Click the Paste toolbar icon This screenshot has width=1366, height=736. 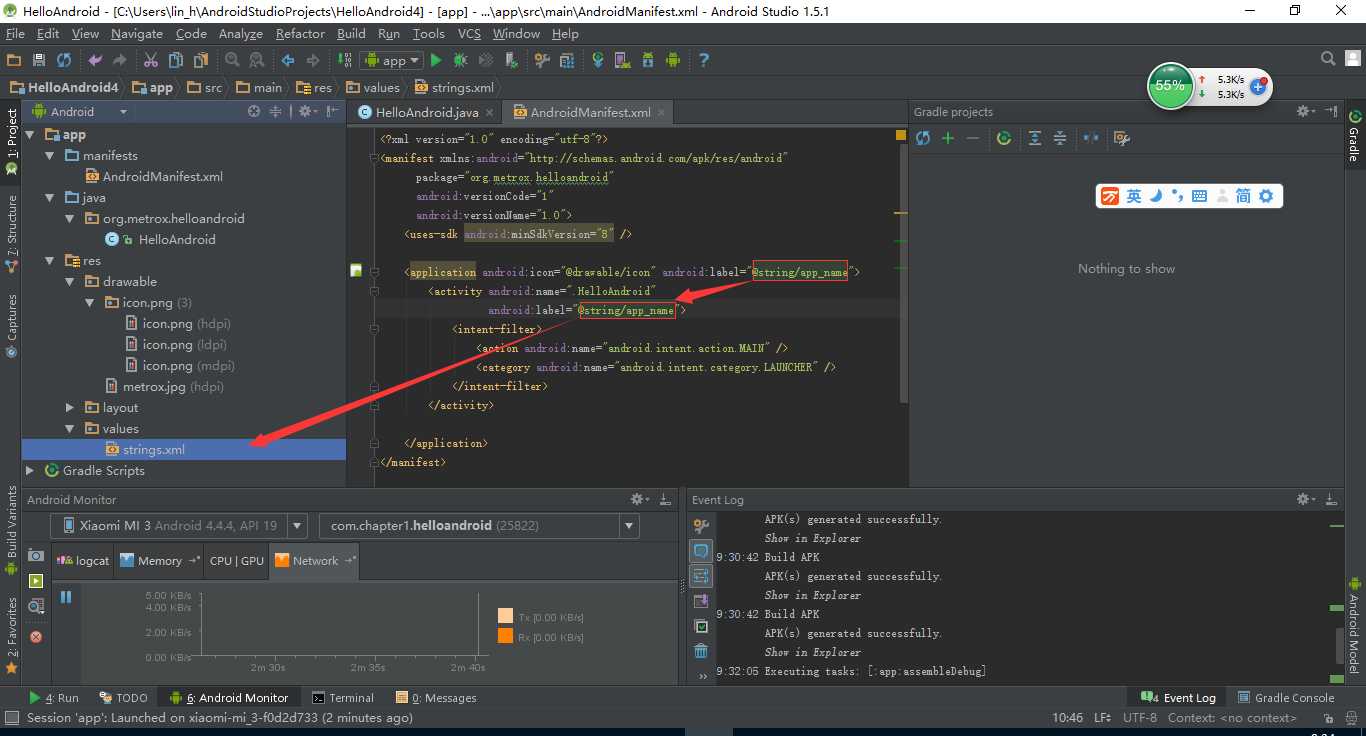click(201, 60)
